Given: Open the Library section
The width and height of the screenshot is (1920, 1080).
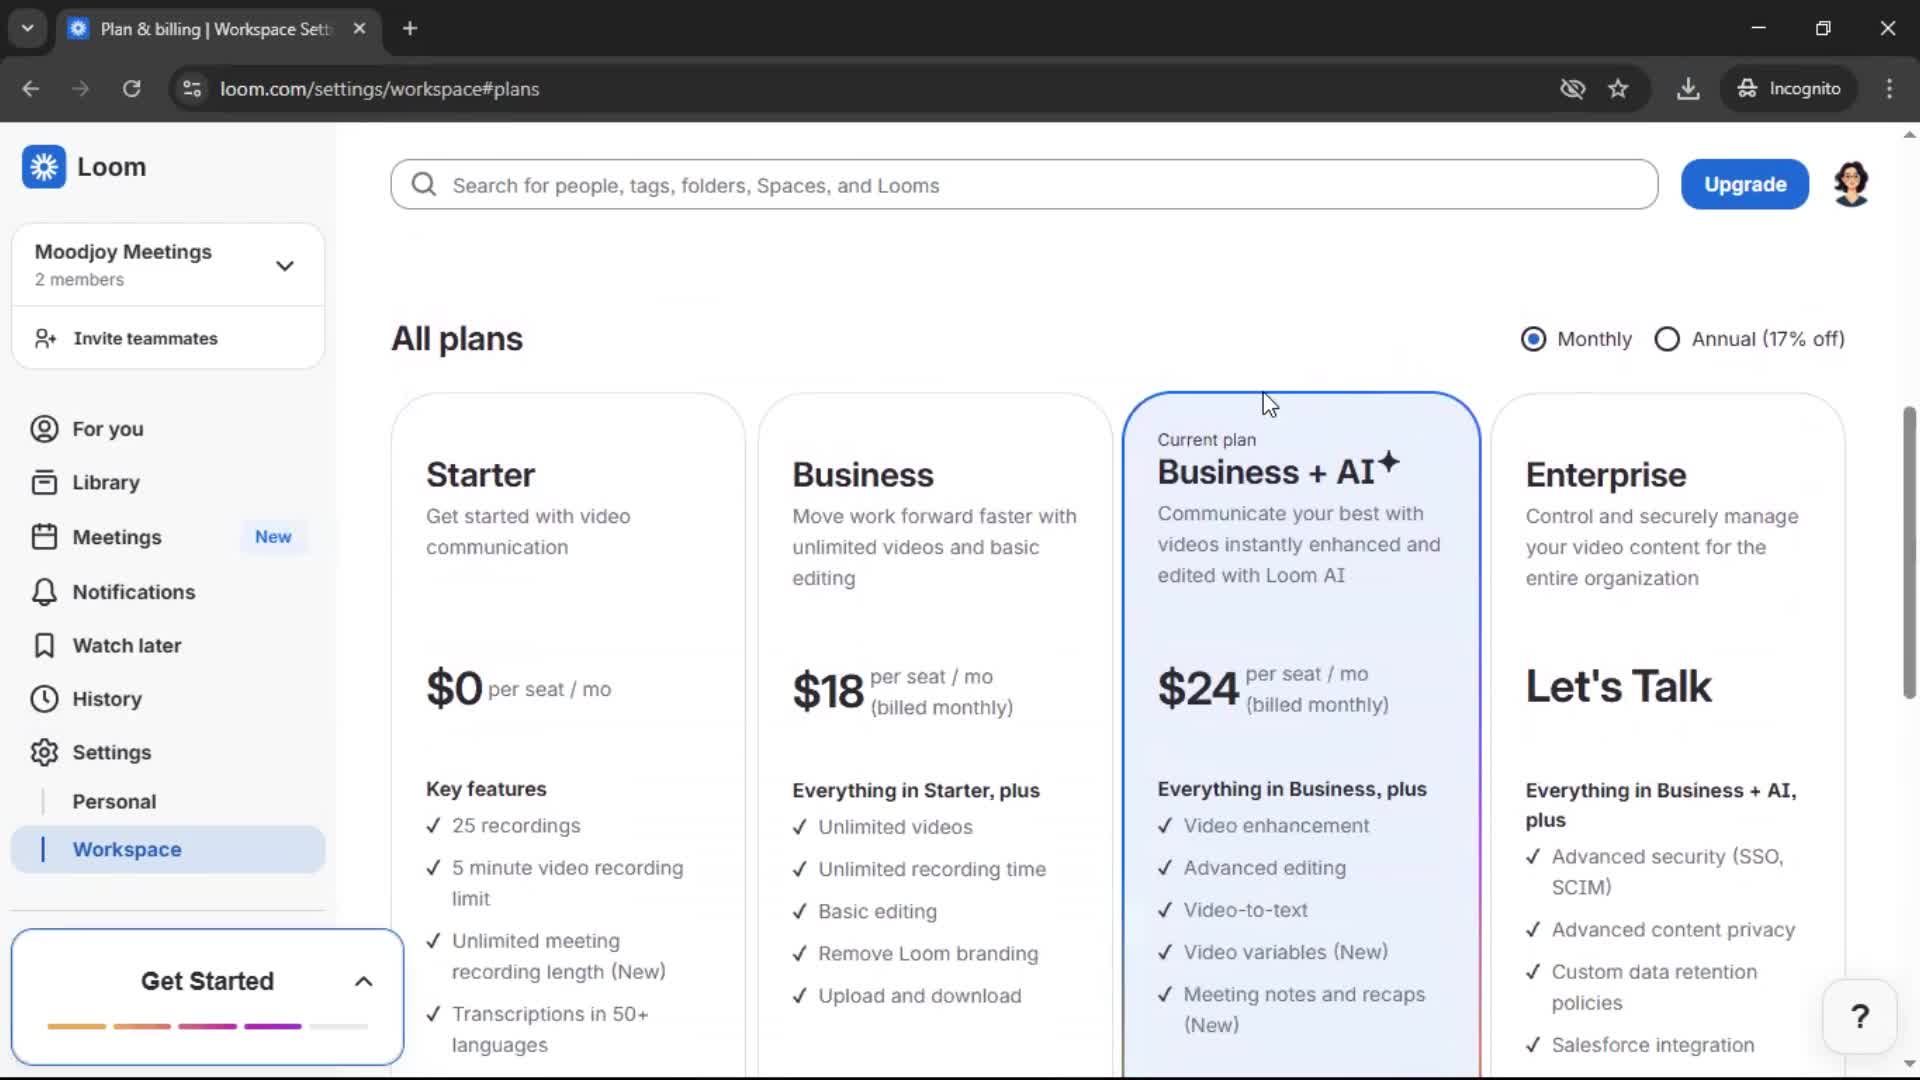Looking at the screenshot, I should coord(105,483).
